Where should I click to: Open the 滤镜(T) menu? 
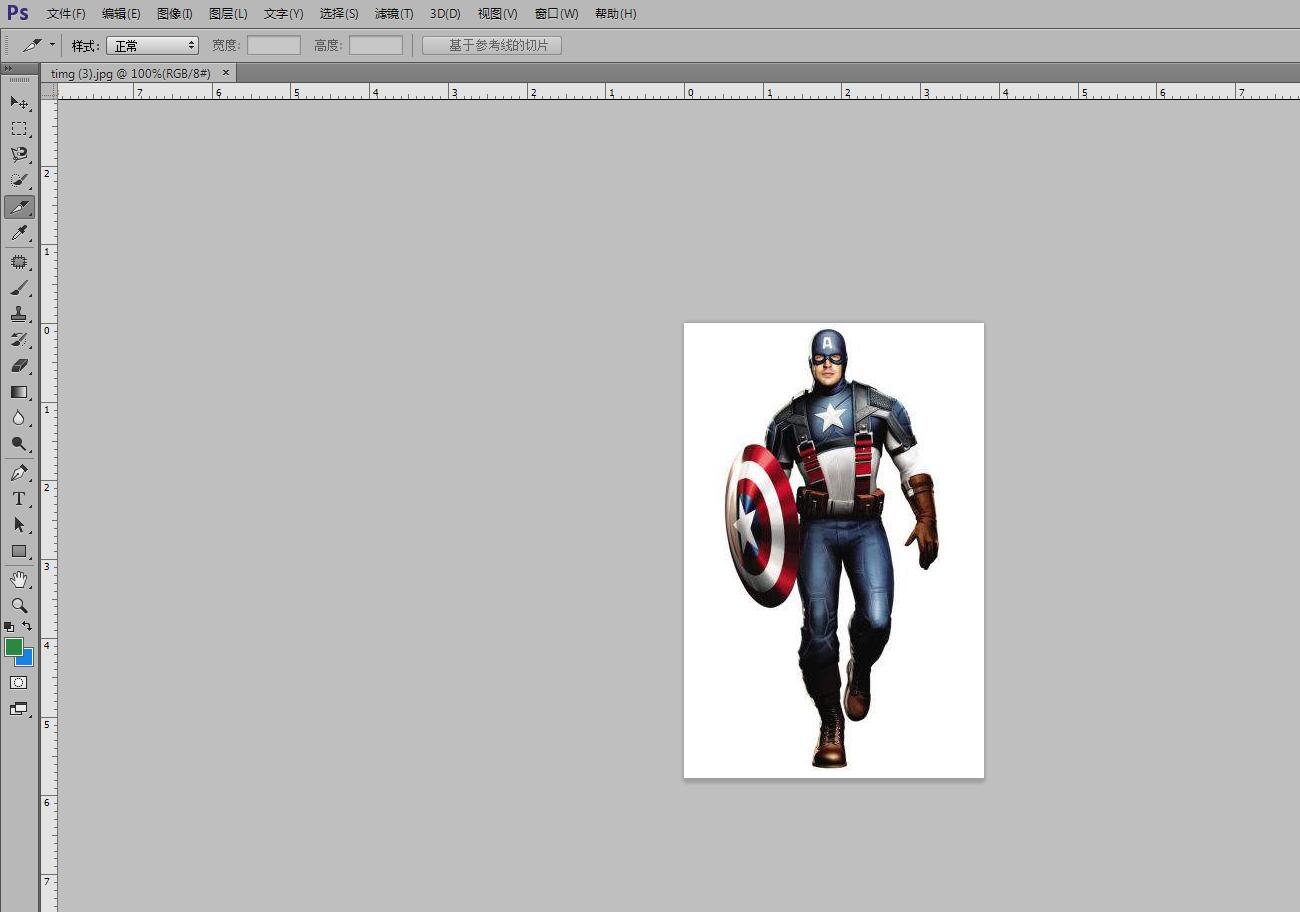[x=393, y=14]
